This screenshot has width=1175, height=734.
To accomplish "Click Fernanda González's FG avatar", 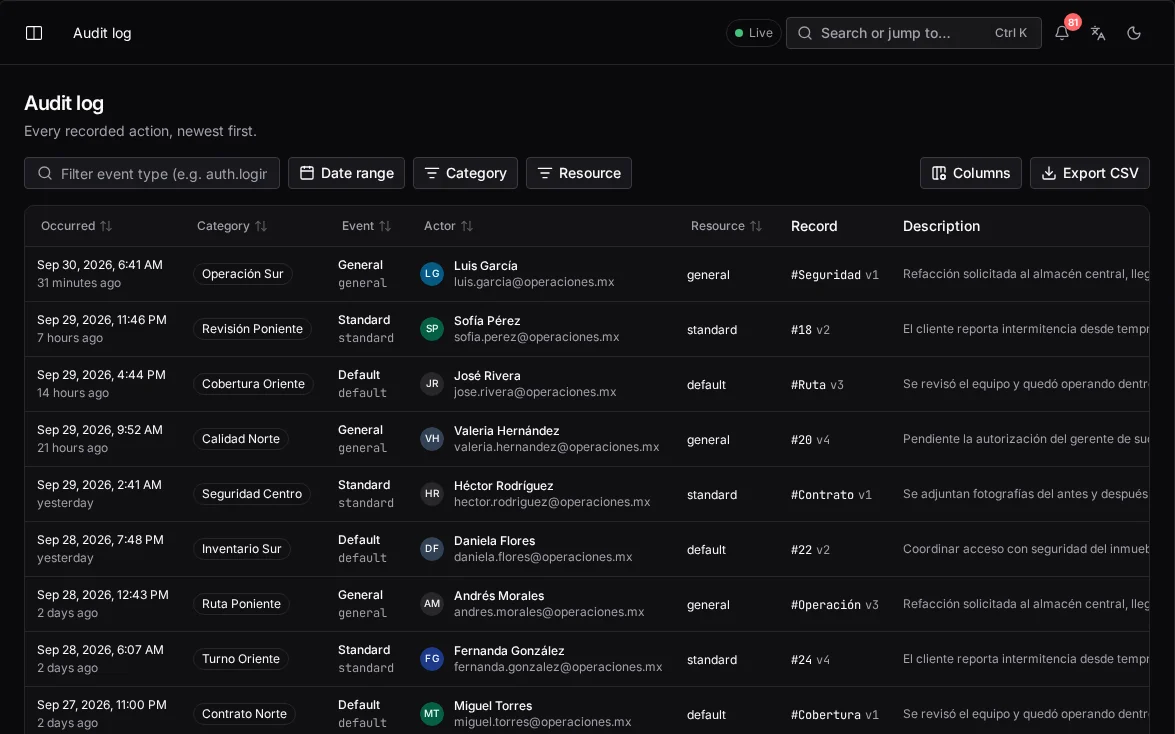I will [x=432, y=659].
